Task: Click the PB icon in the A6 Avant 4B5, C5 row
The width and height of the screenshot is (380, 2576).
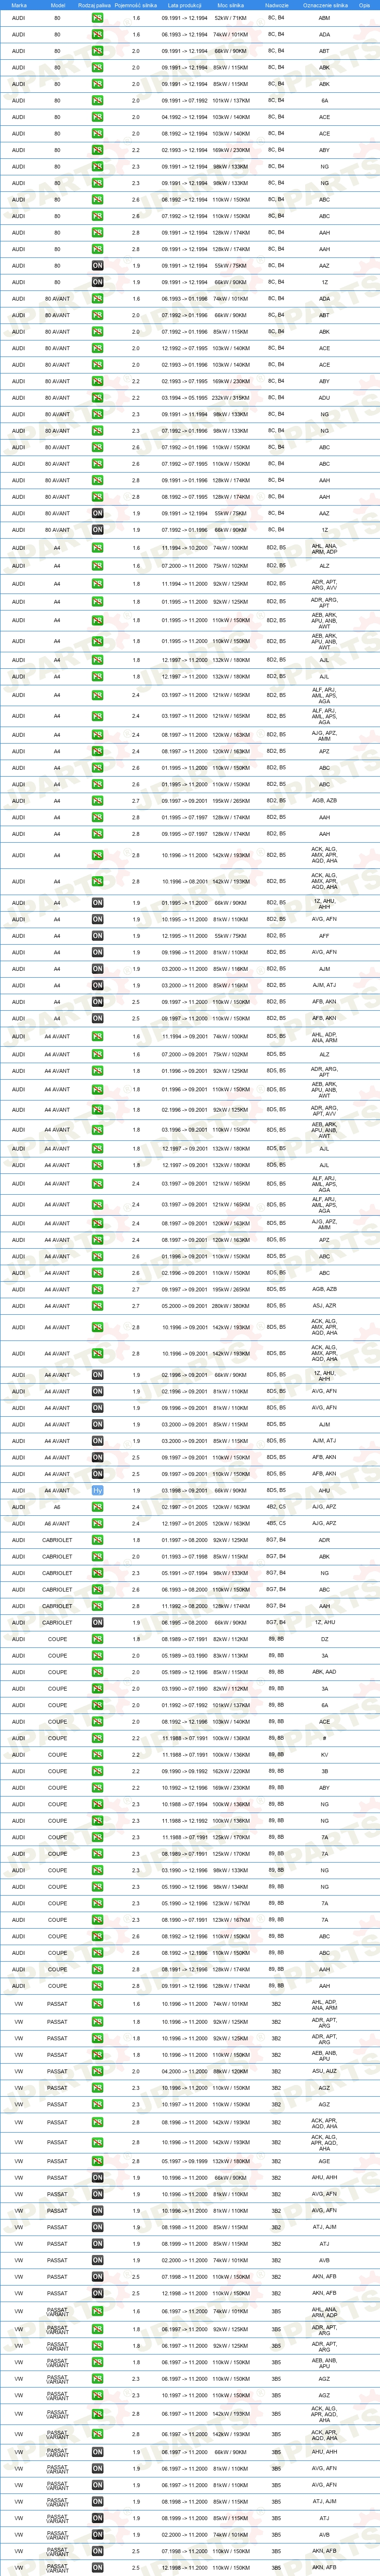Action: [x=97, y=1524]
